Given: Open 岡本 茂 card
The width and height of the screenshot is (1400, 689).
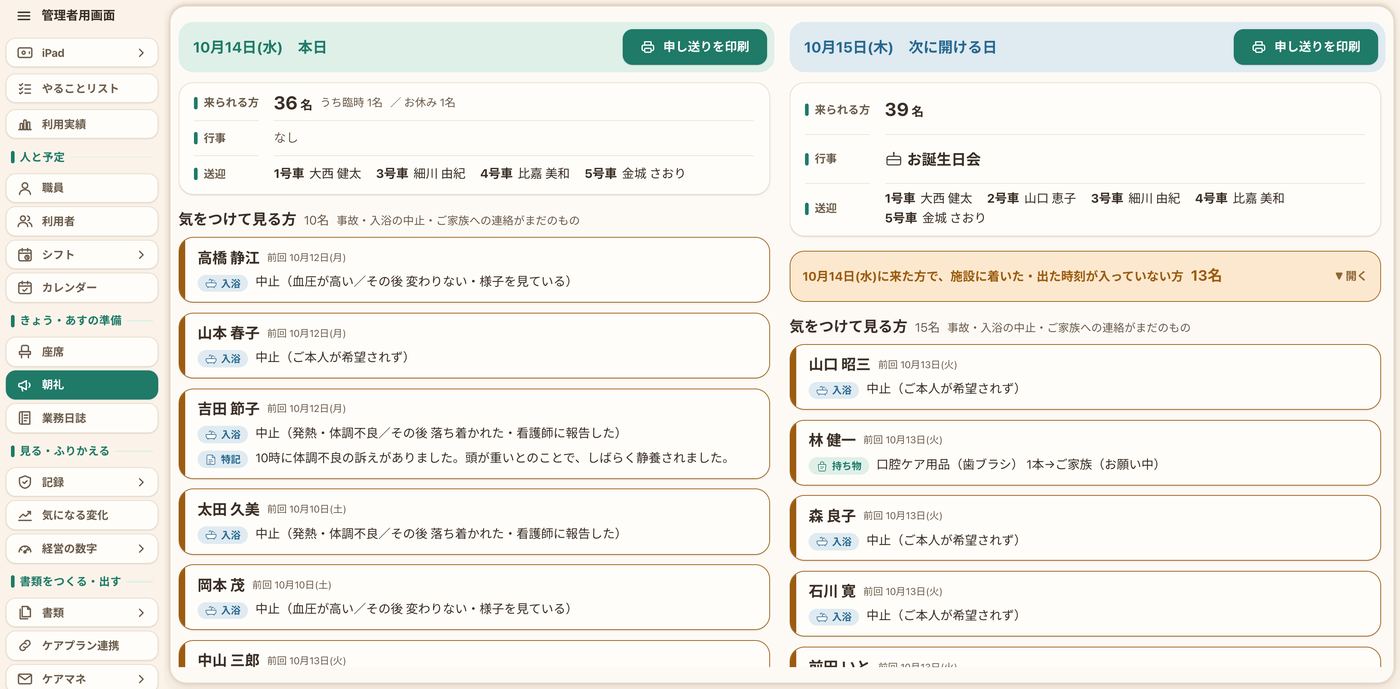Looking at the screenshot, I should click(474, 597).
